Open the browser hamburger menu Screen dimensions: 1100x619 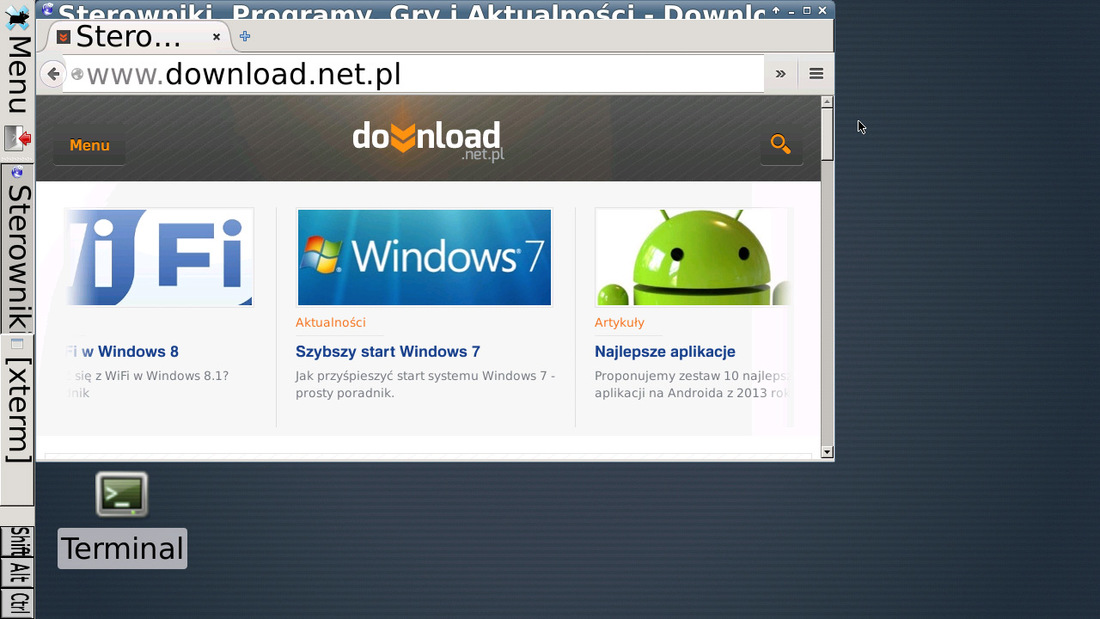(816, 74)
